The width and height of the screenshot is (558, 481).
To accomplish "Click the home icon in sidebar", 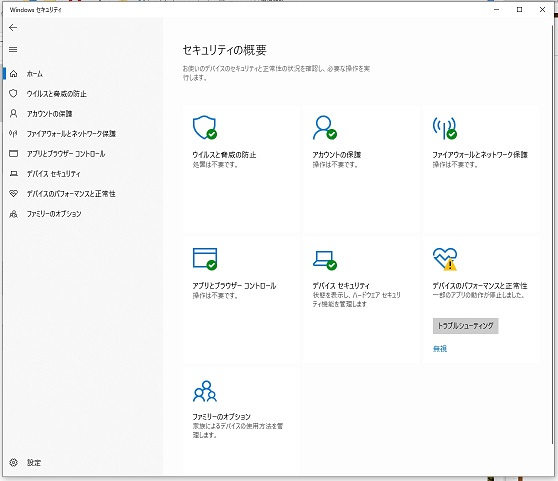I will coord(14,74).
